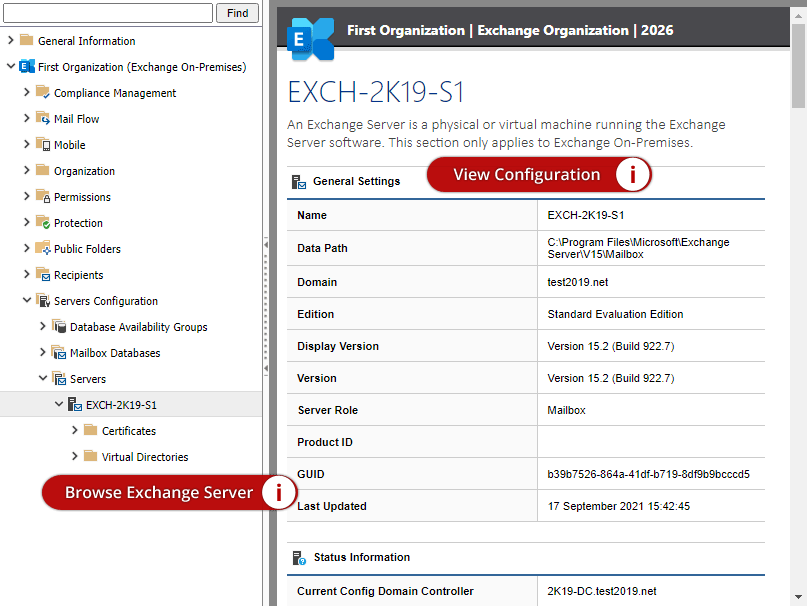Select Mailbox Databases in the tree

pos(115,353)
